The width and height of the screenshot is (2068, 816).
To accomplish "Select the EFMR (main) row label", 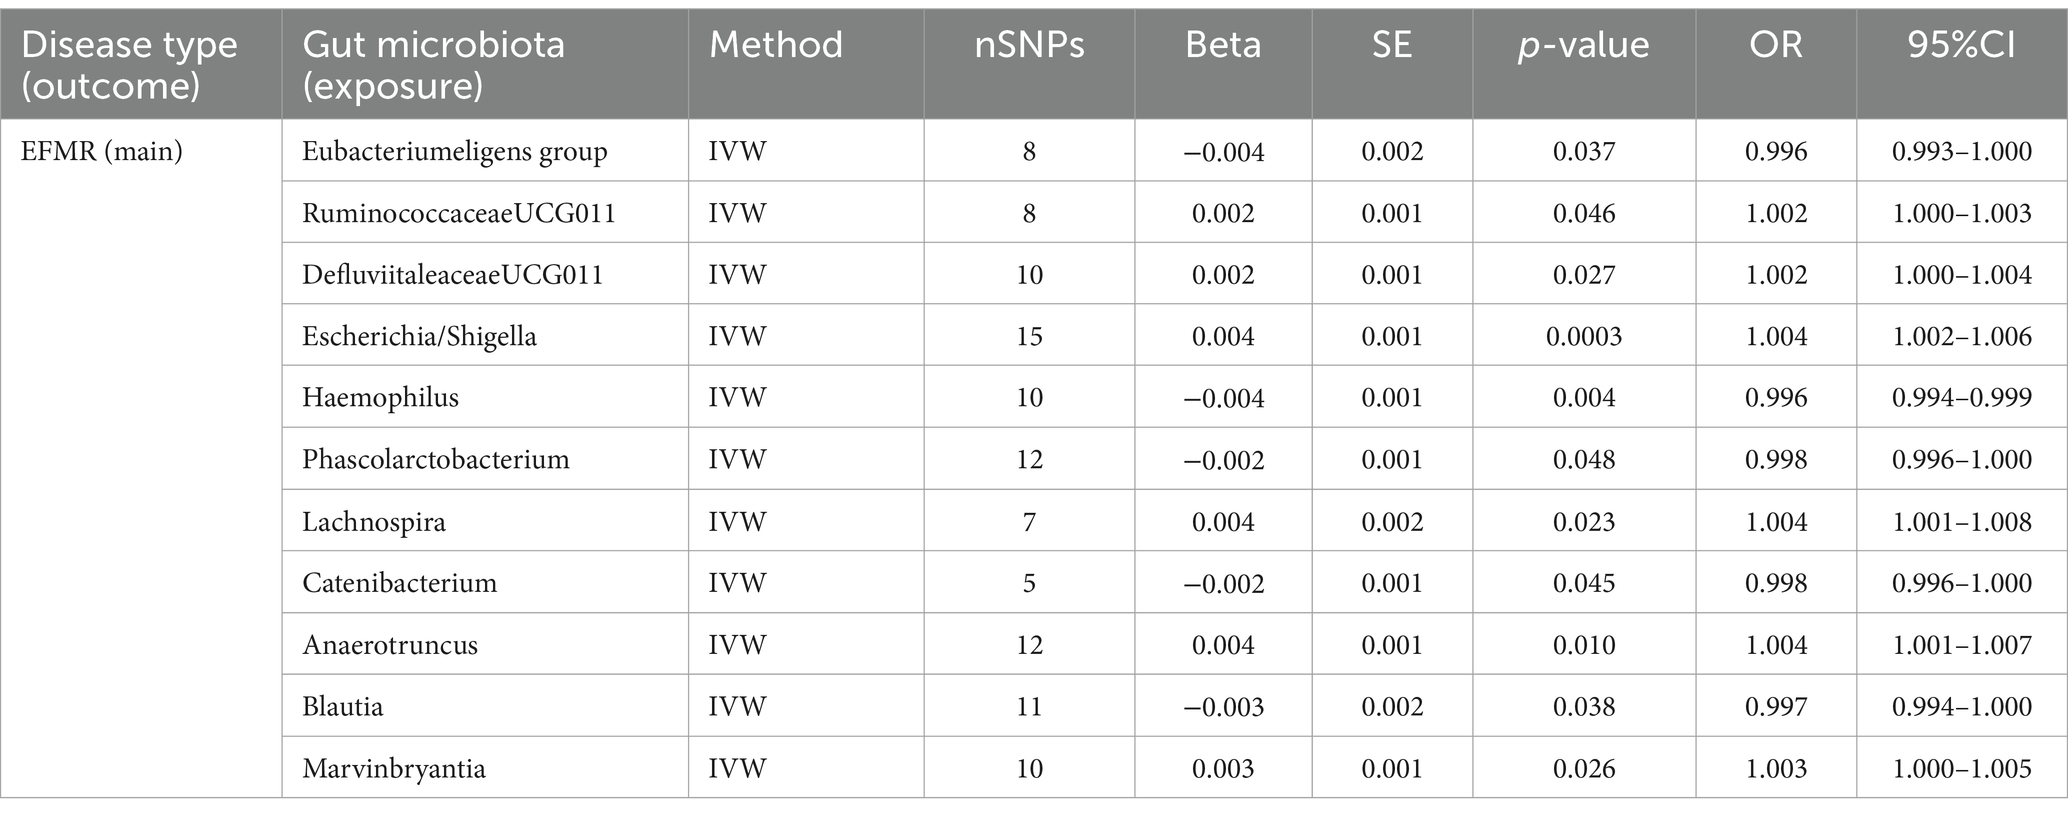I will coord(102,152).
